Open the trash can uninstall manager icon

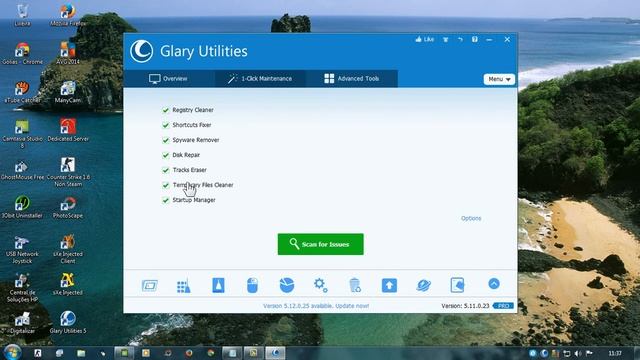[x=355, y=285]
